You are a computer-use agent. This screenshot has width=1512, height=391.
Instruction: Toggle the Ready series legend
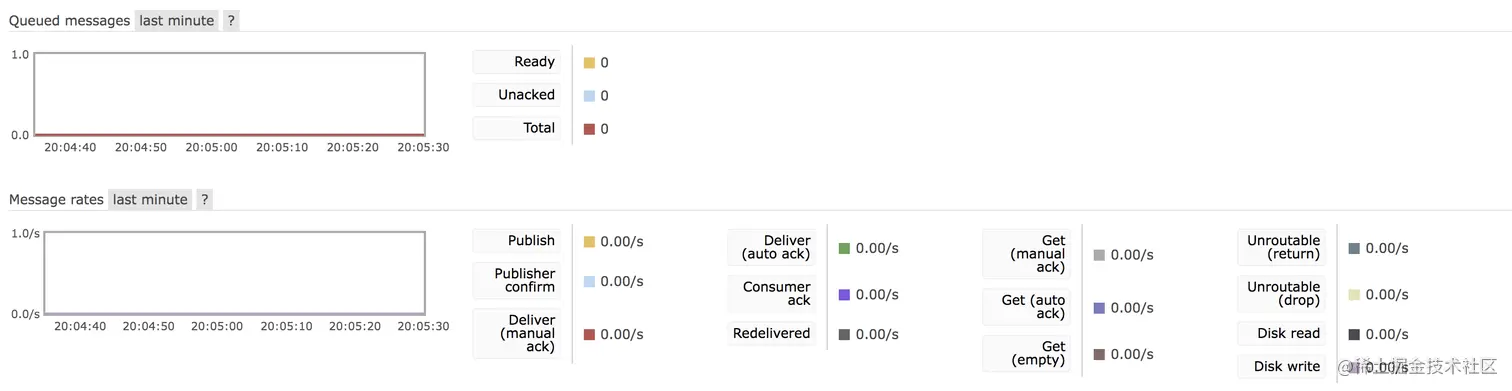click(516, 62)
